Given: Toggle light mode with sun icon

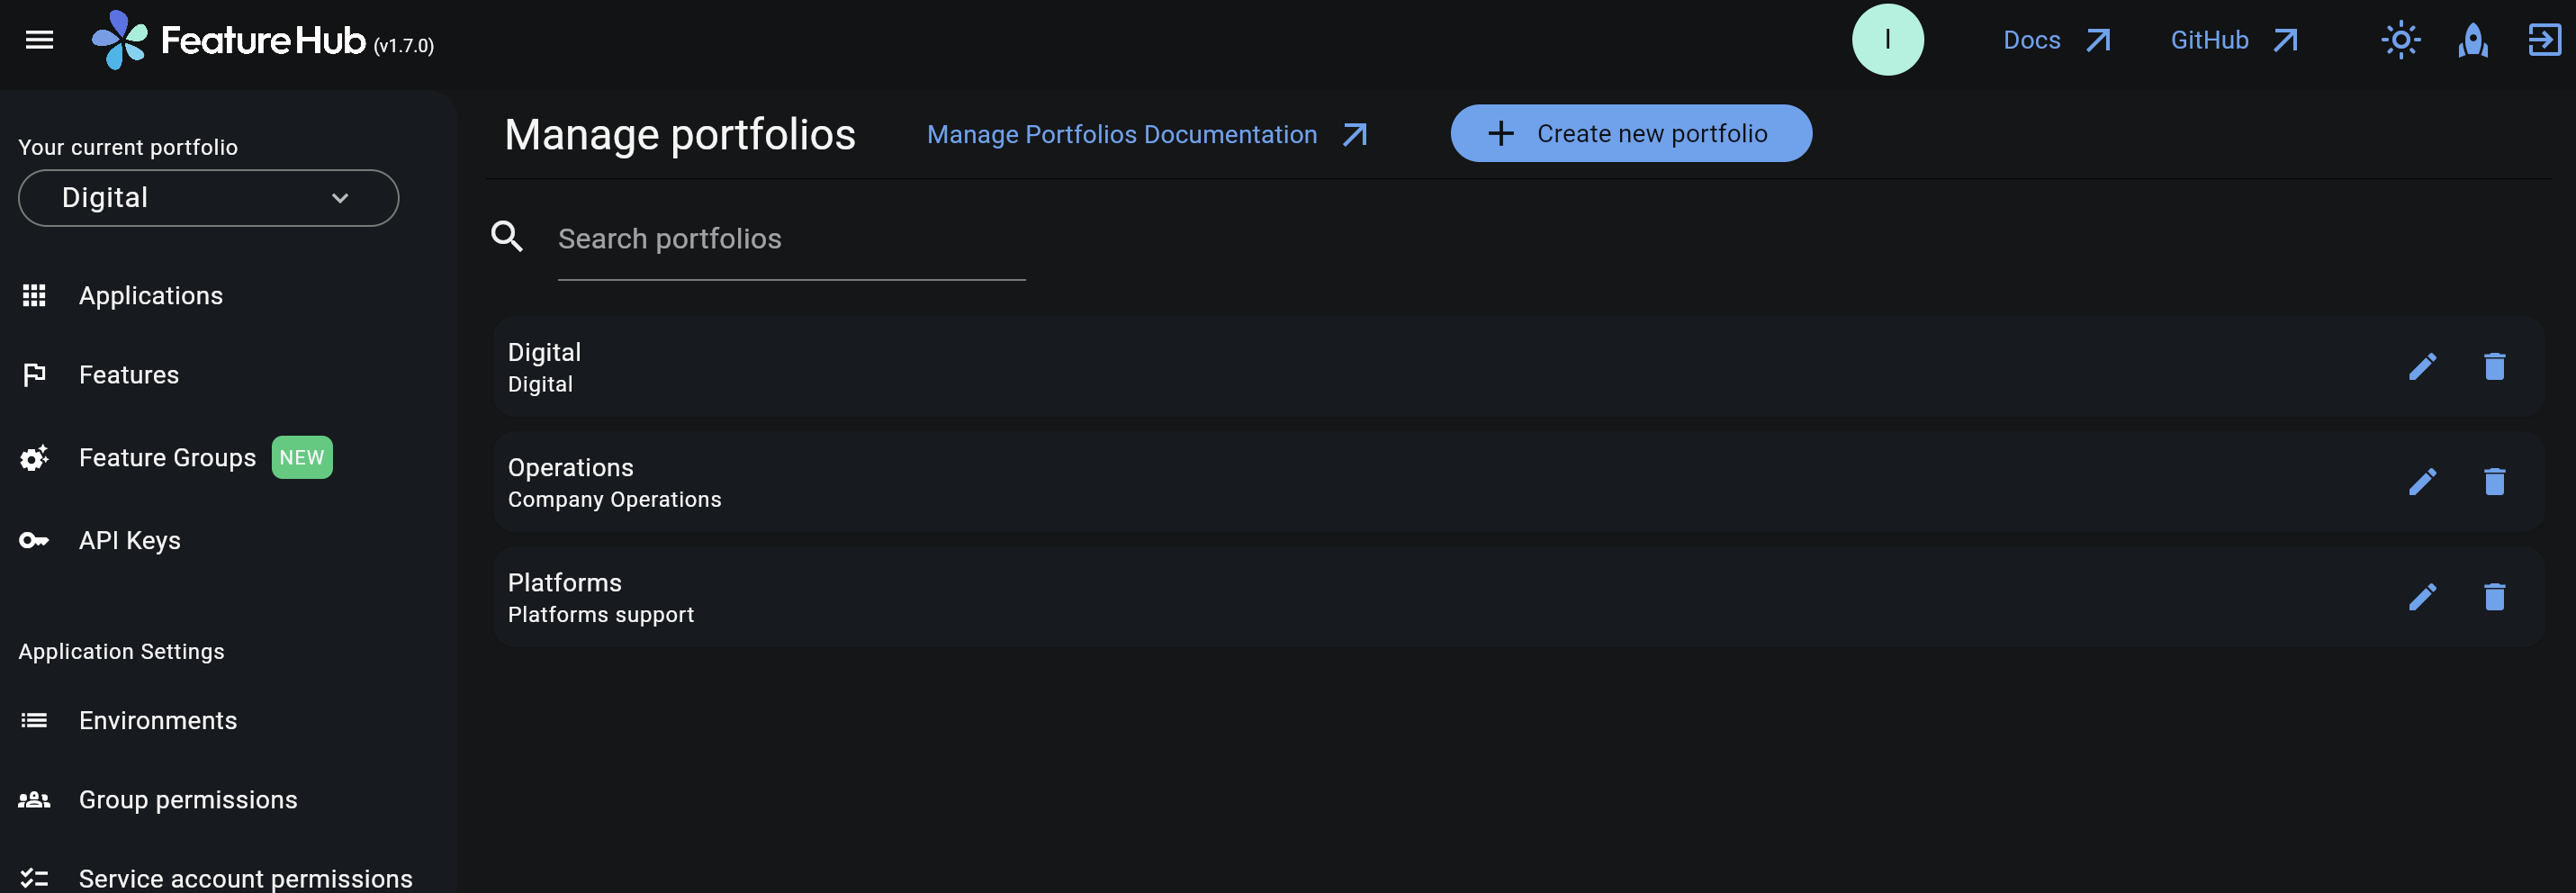Looking at the screenshot, I should pos(2400,40).
